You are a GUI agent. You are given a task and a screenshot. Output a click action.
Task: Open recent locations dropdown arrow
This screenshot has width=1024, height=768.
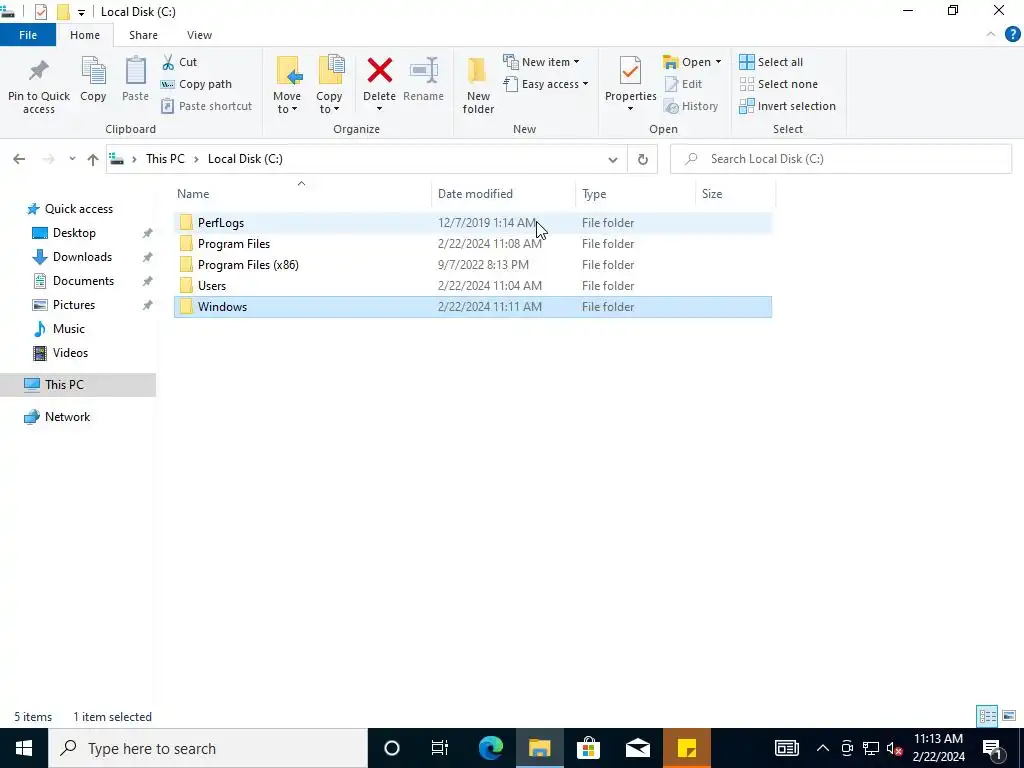(x=72, y=159)
